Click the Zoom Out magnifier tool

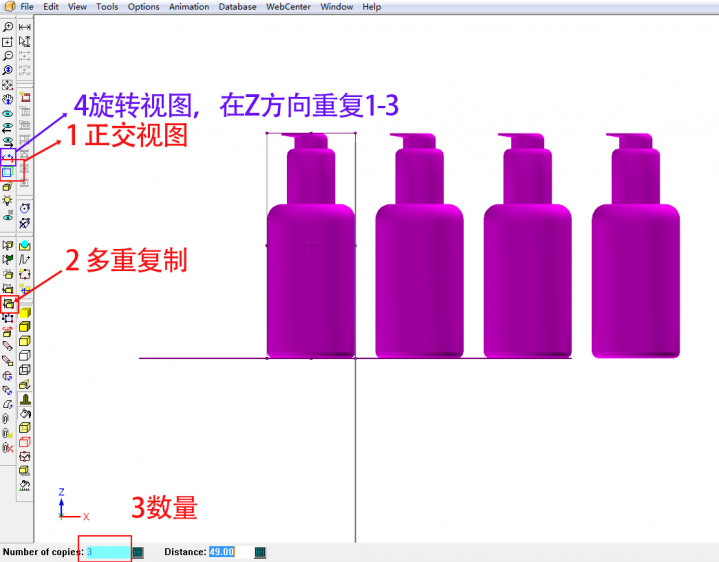tap(8, 56)
